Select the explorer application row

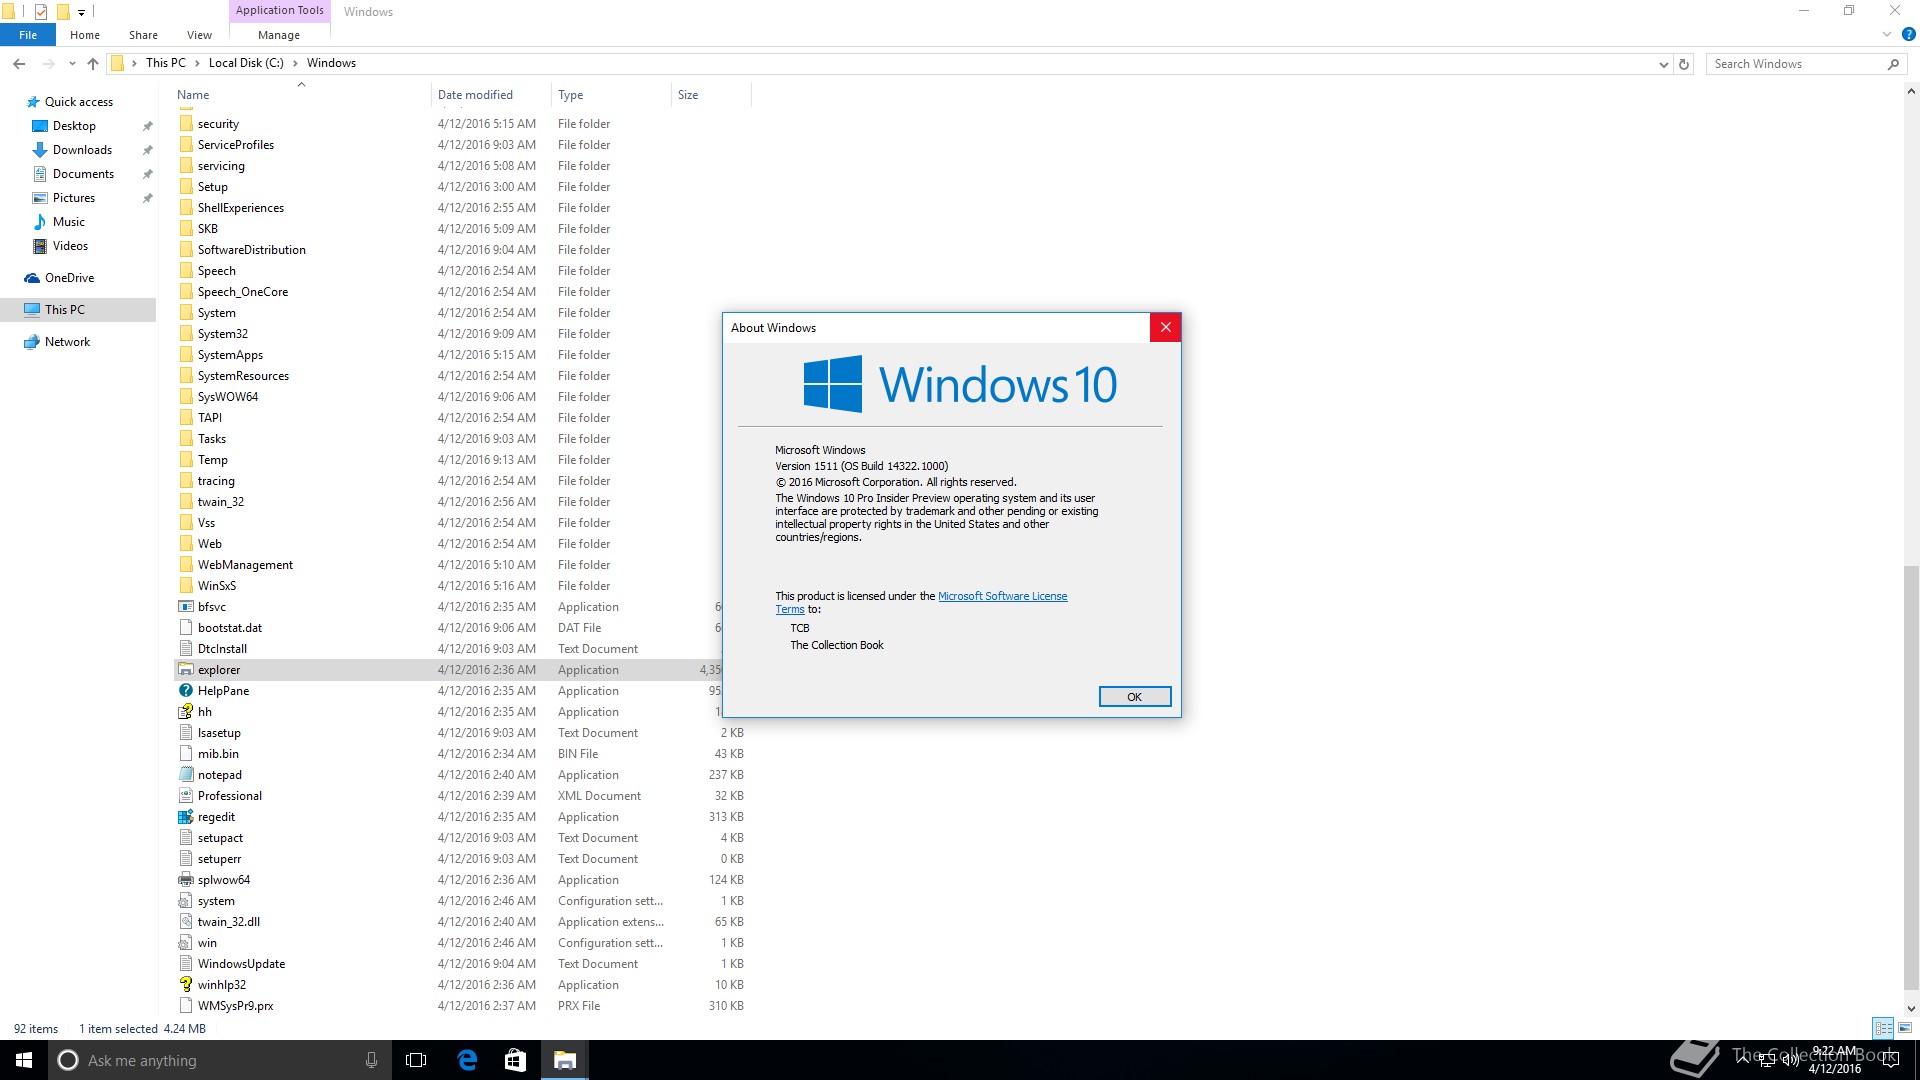460,670
